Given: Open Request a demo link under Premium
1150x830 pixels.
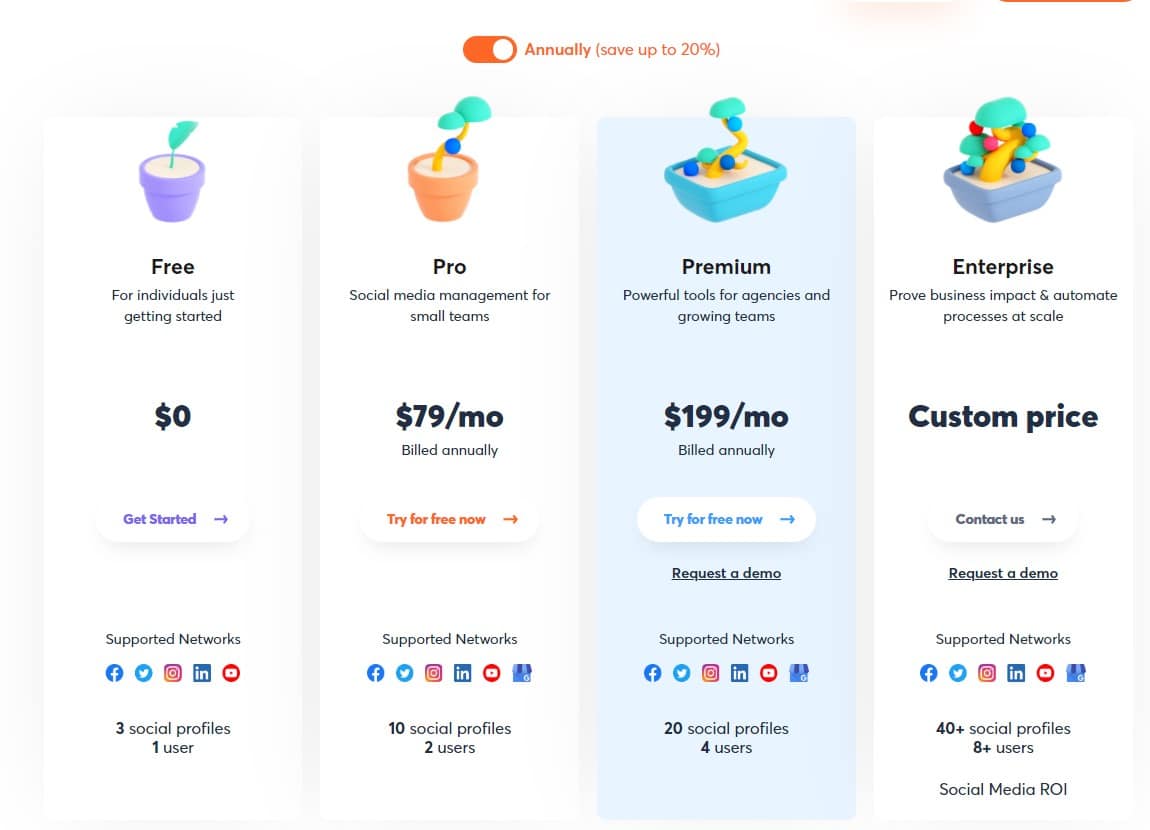Looking at the screenshot, I should tap(726, 573).
